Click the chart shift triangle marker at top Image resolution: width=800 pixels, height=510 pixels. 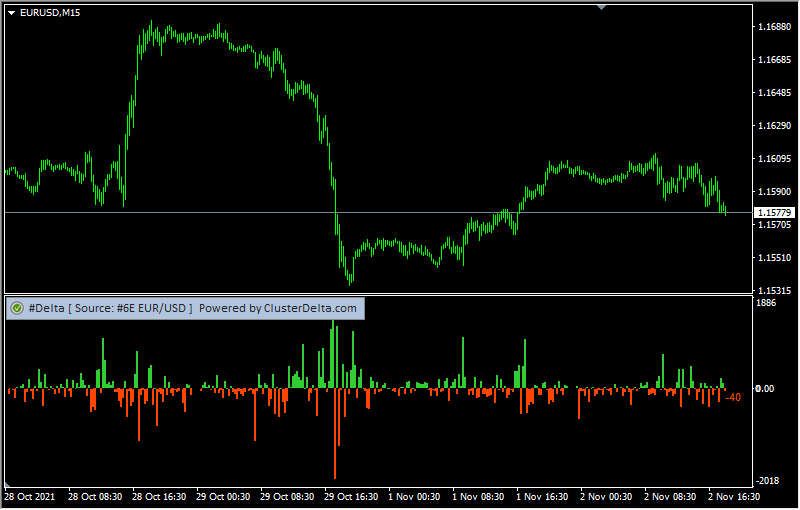602,7
